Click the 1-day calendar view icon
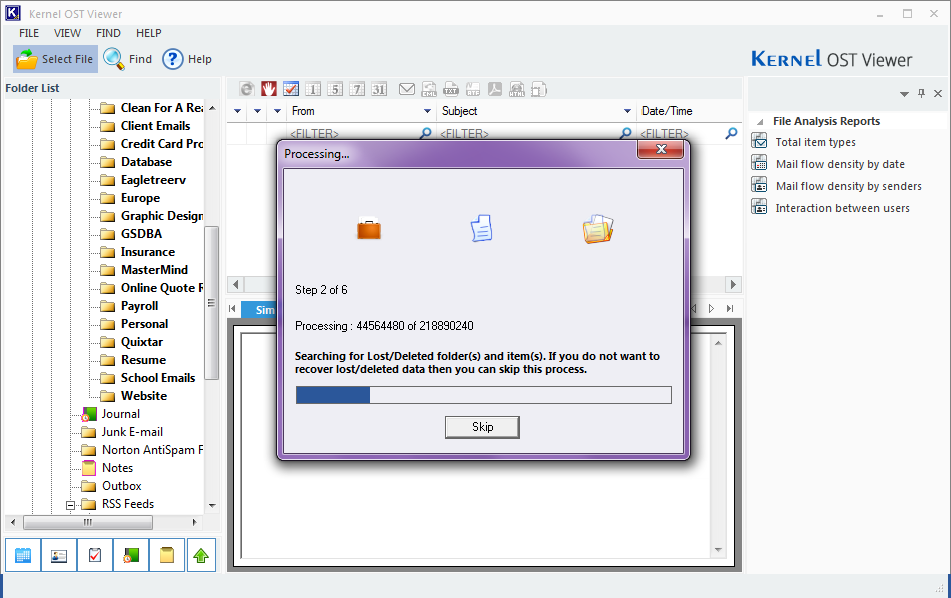 (x=313, y=89)
